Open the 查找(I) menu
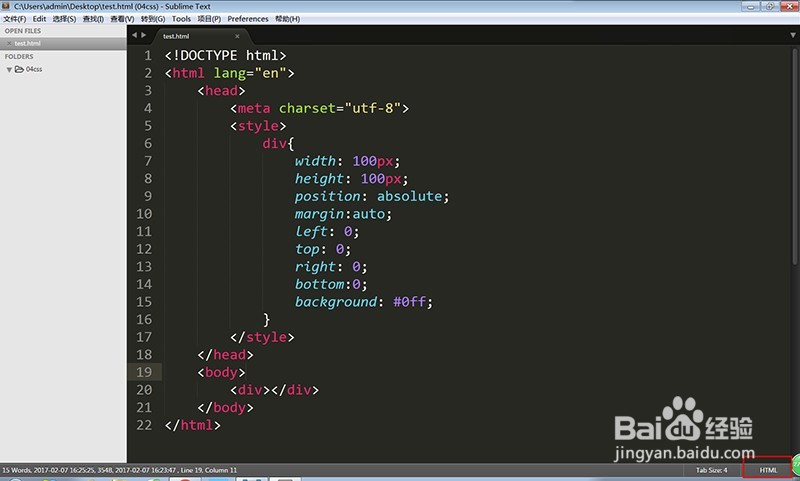The image size is (800, 481). click(93, 19)
